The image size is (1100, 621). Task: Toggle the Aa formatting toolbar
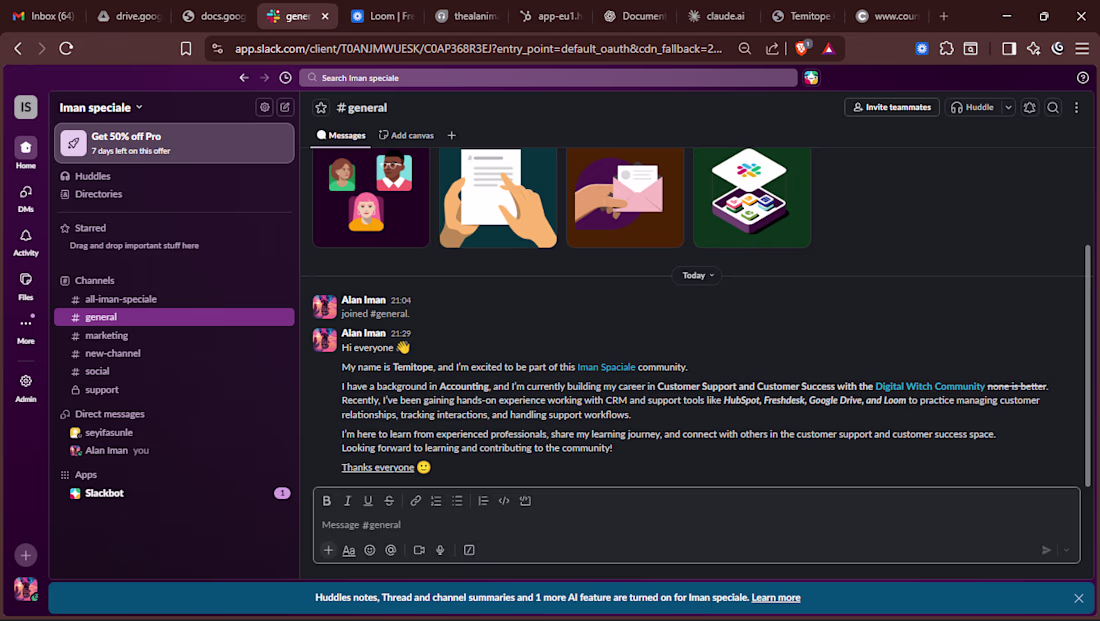[x=349, y=550]
